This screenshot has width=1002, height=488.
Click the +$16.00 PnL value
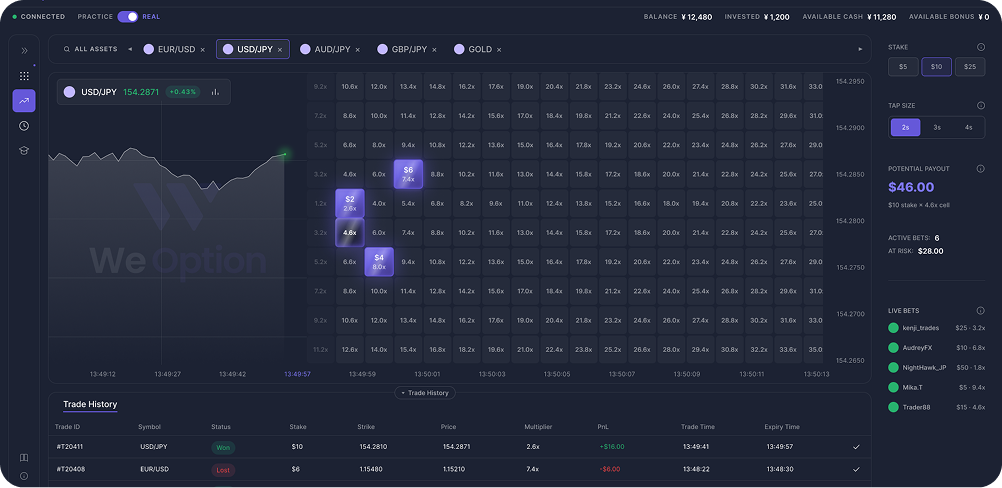click(612, 447)
